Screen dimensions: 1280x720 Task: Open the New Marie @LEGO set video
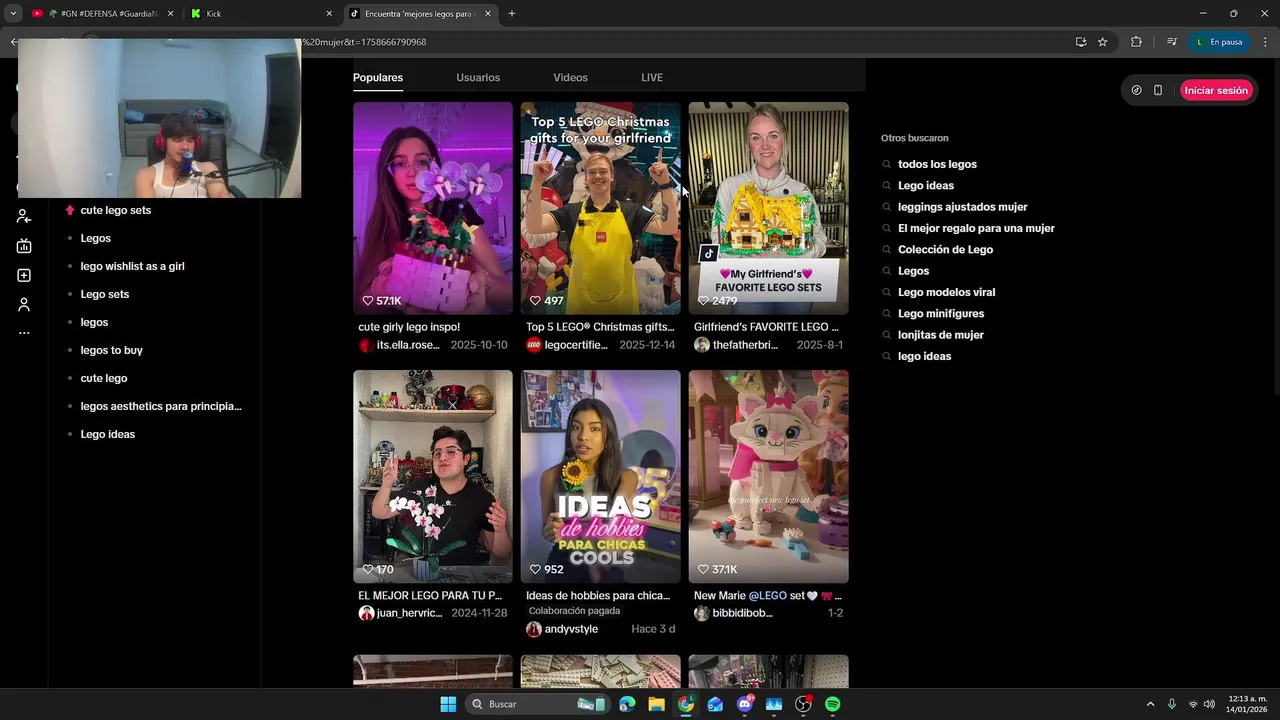click(x=769, y=477)
